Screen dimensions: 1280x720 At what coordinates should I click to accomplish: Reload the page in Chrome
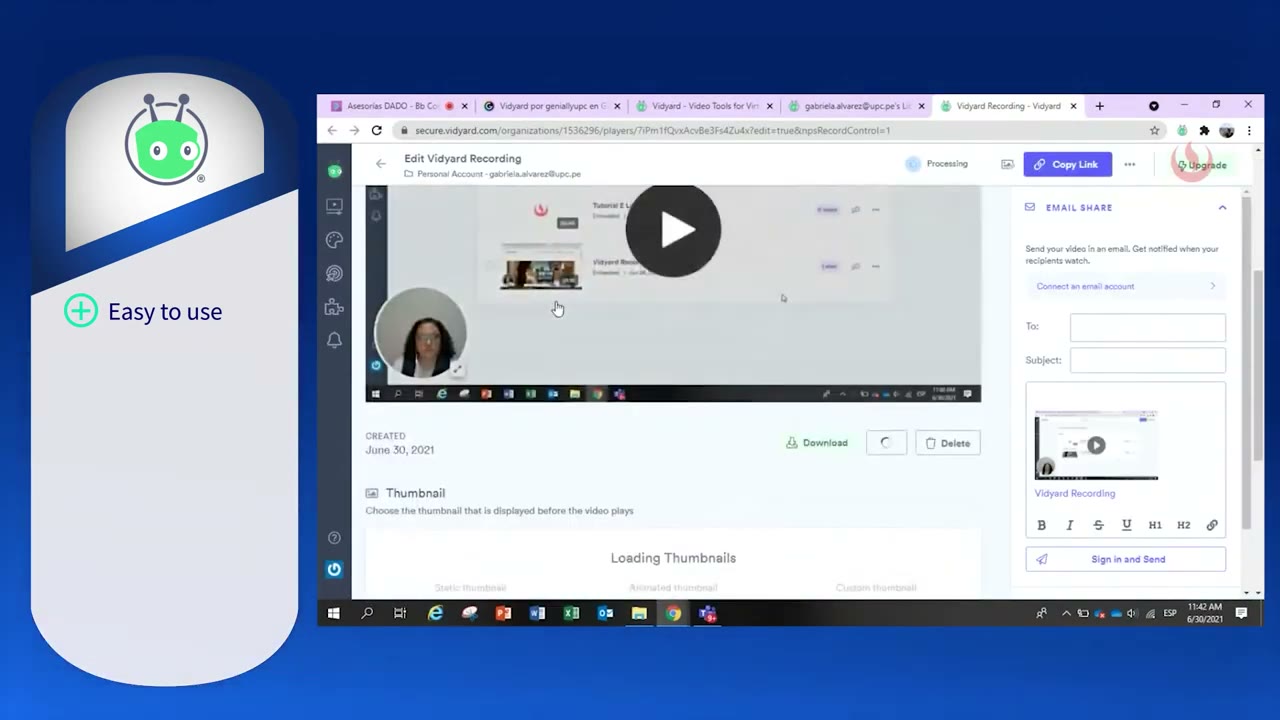coord(376,130)
